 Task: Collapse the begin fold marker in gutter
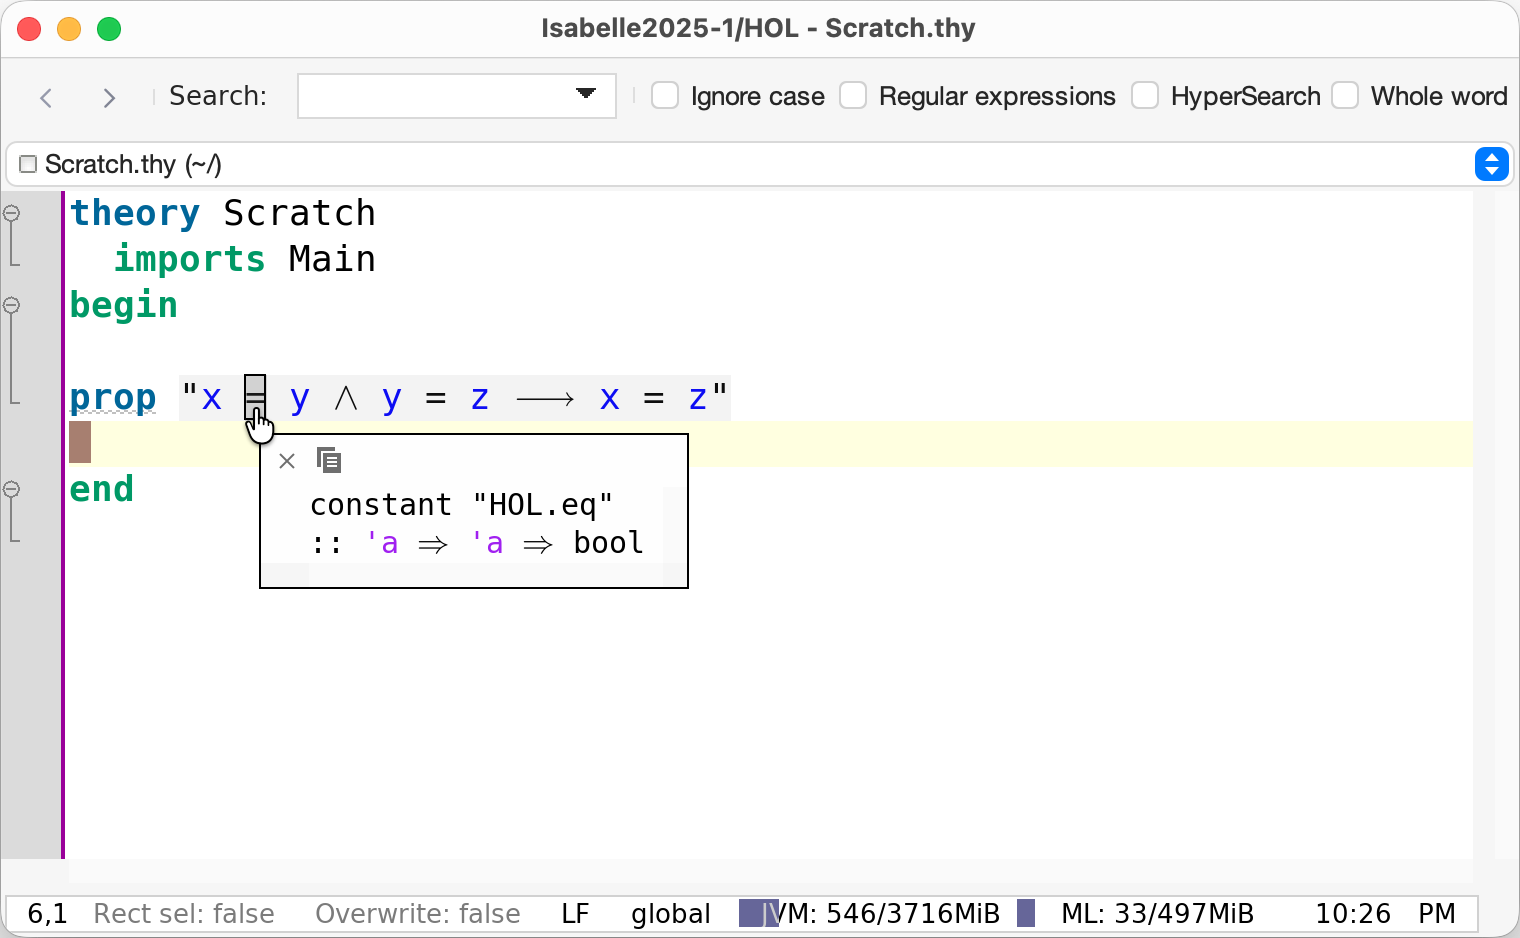[x=12, y=305]
